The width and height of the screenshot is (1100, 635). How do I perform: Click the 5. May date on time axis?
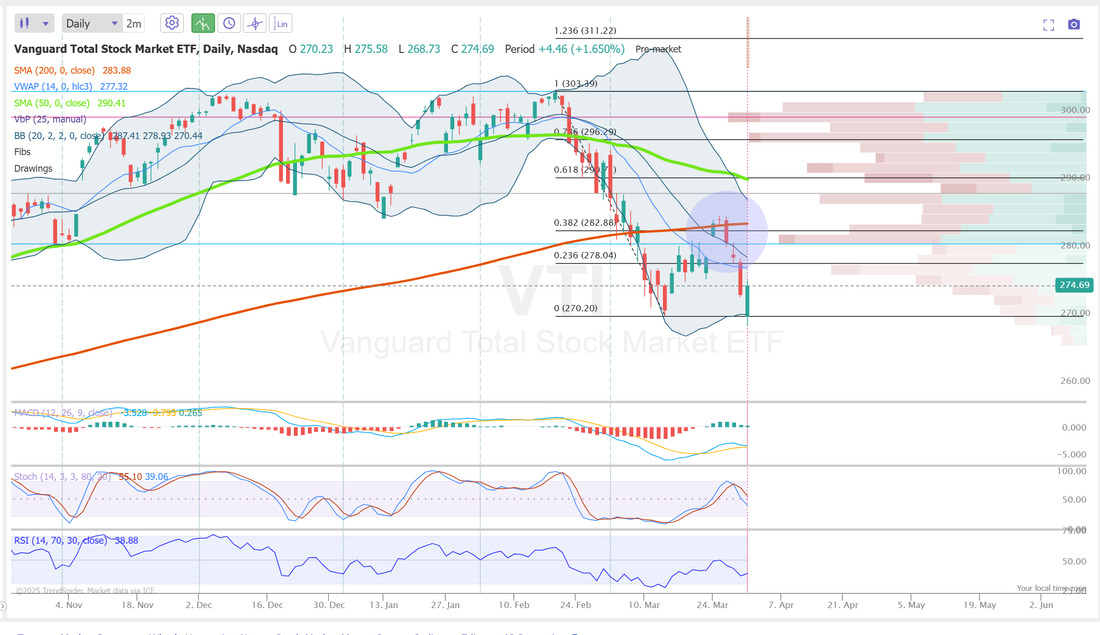point(911,605)
